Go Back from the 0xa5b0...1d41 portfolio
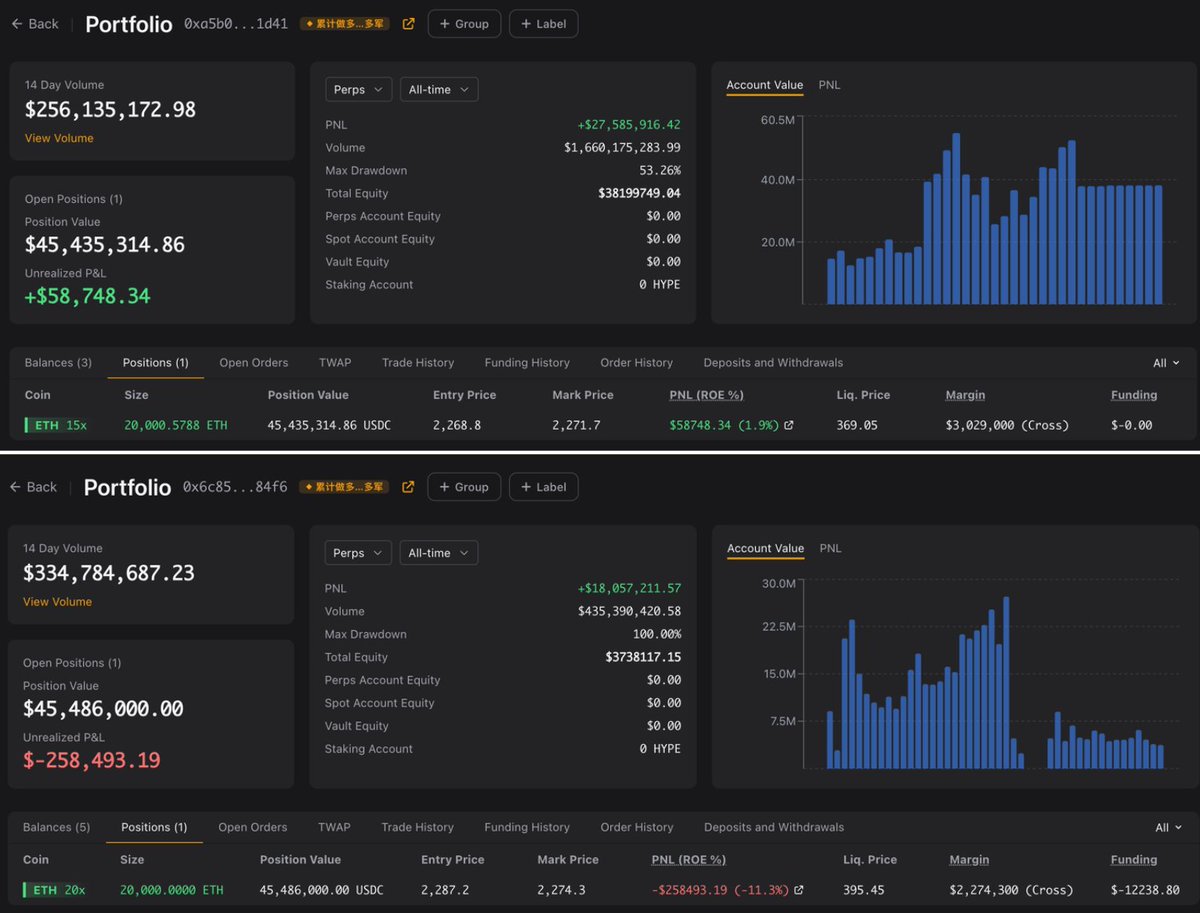 pyautogui.click(x=34, y=24)
